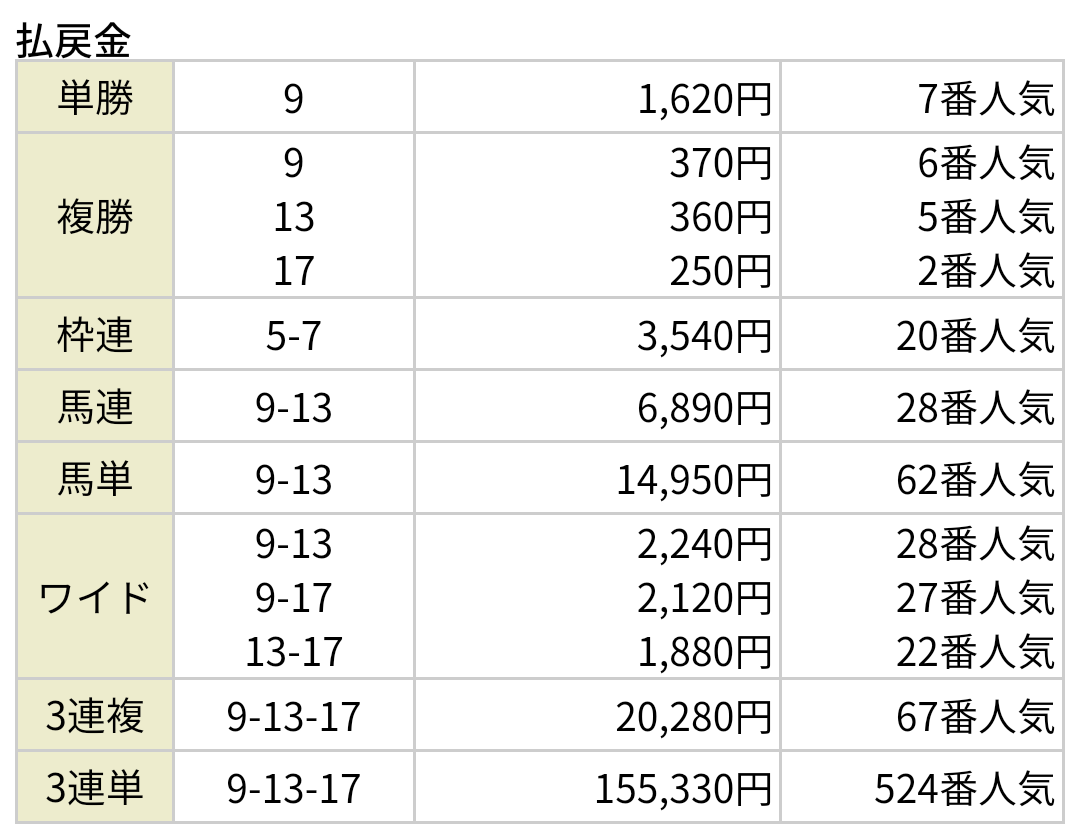Image resolution: width=1080 pixels, height=828 pixels.
Task: Select the 複勝 row header cell
Action: (x=95, y=216)
